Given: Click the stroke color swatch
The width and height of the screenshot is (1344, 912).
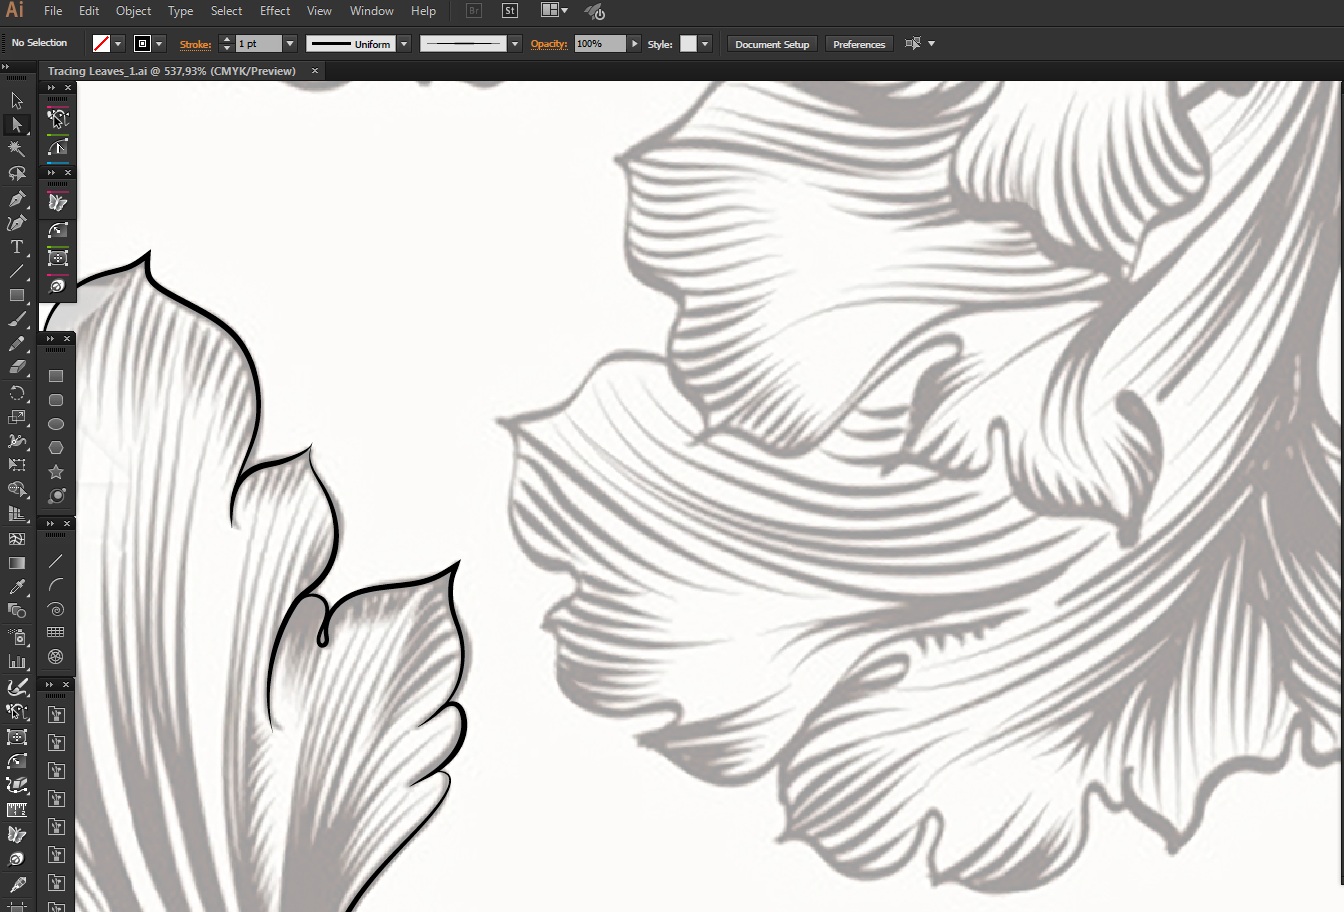Looking at the screenshot, I should point(142,44).
